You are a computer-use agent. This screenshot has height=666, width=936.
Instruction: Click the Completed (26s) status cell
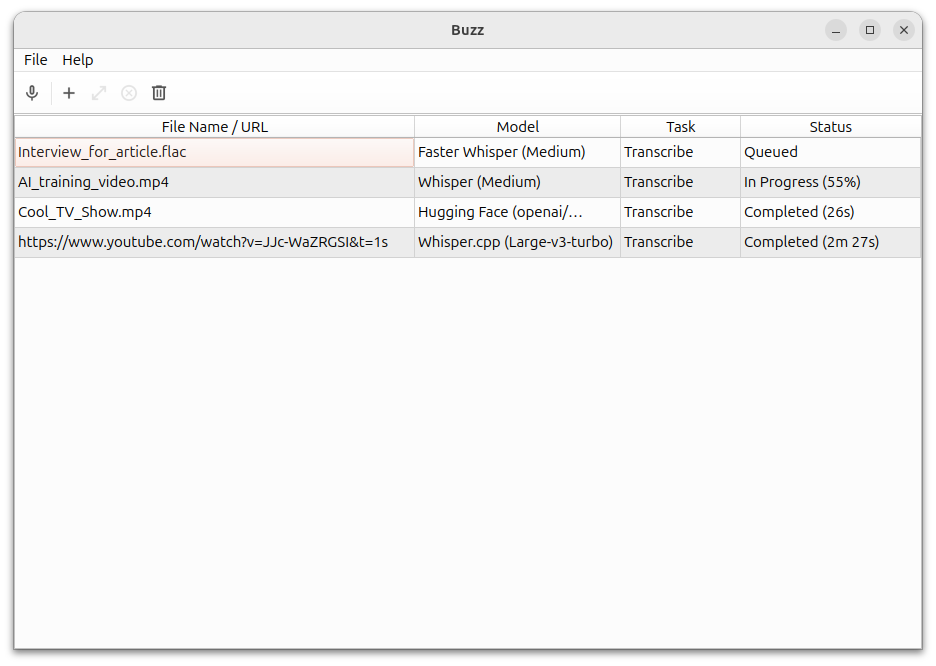pyautogui.click(x=799, y=212)
